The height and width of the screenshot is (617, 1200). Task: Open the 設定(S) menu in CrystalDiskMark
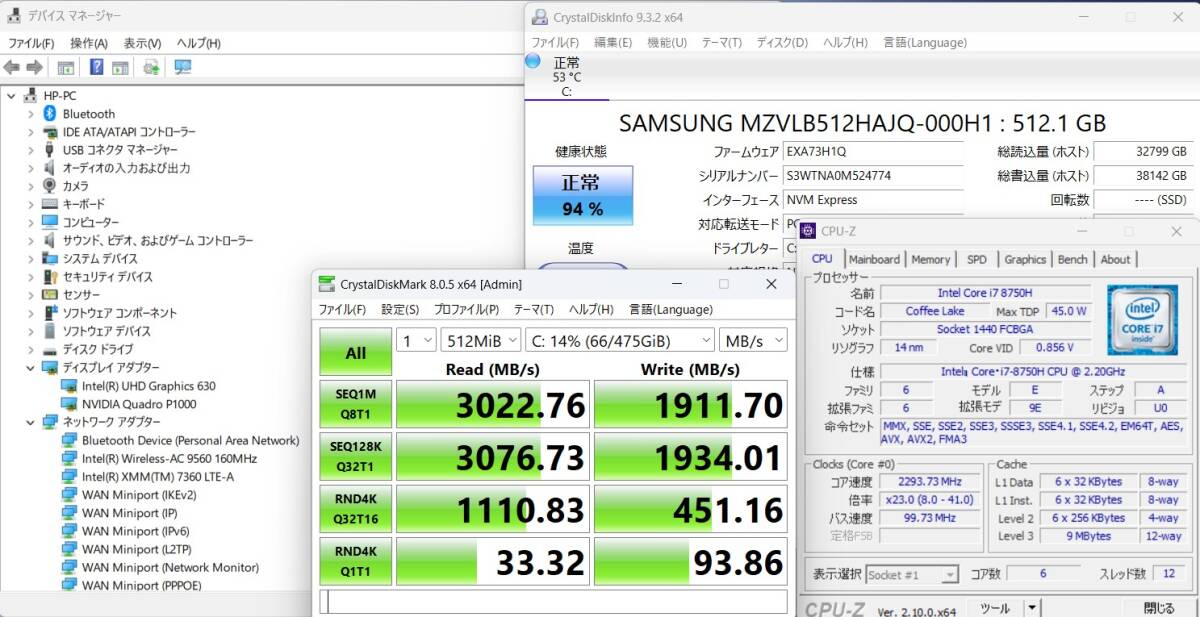400,309
